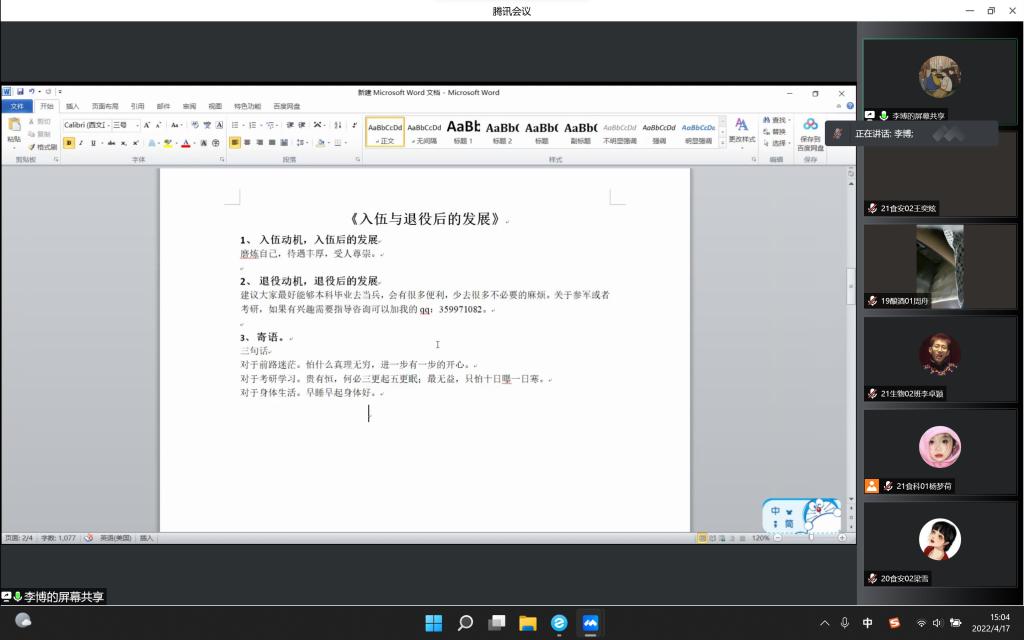Screen dimensions: 1024x640
Task: Toggle align left paragraph button
Action: point(234,143)
